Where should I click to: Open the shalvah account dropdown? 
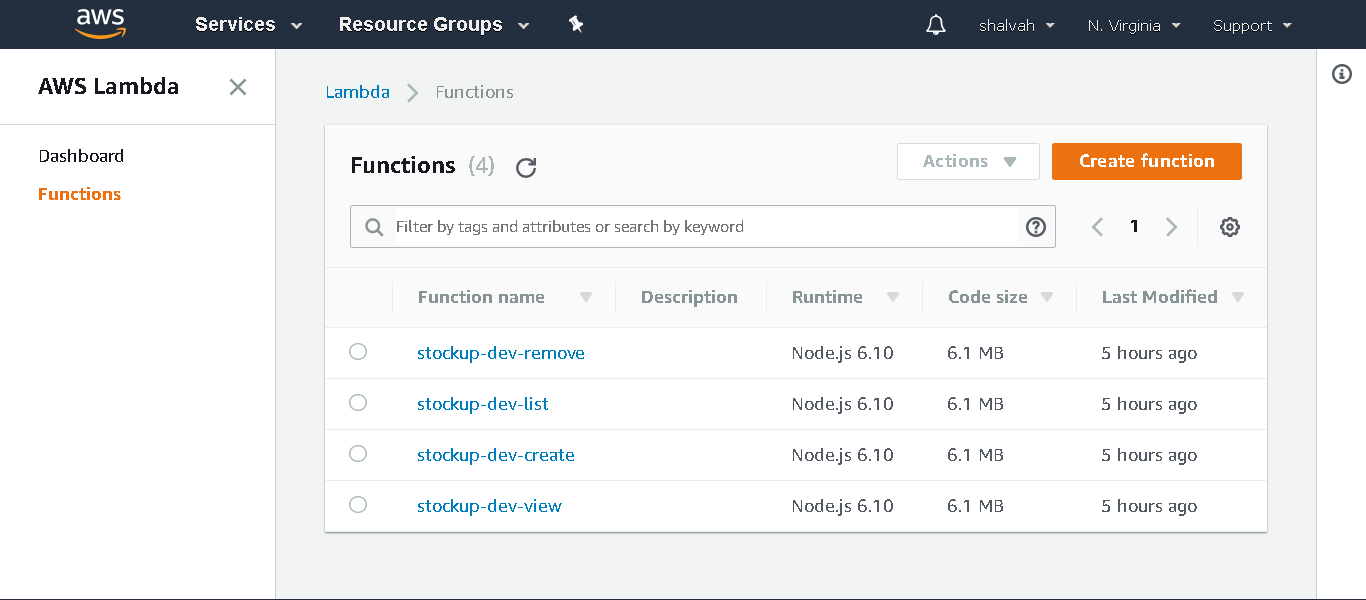click(1017, 26)
